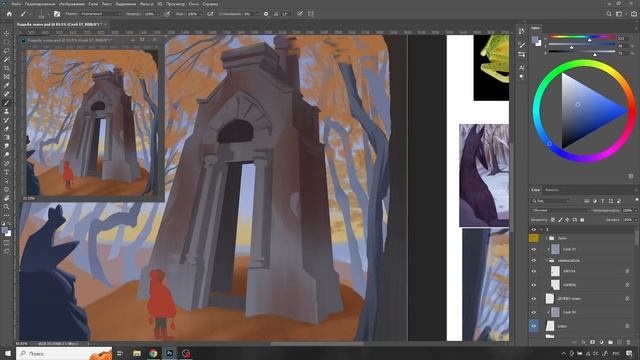This screenshot has width=640, height=360.
Task: Open the Фильтр menu
Action: [x=146, y=4]
